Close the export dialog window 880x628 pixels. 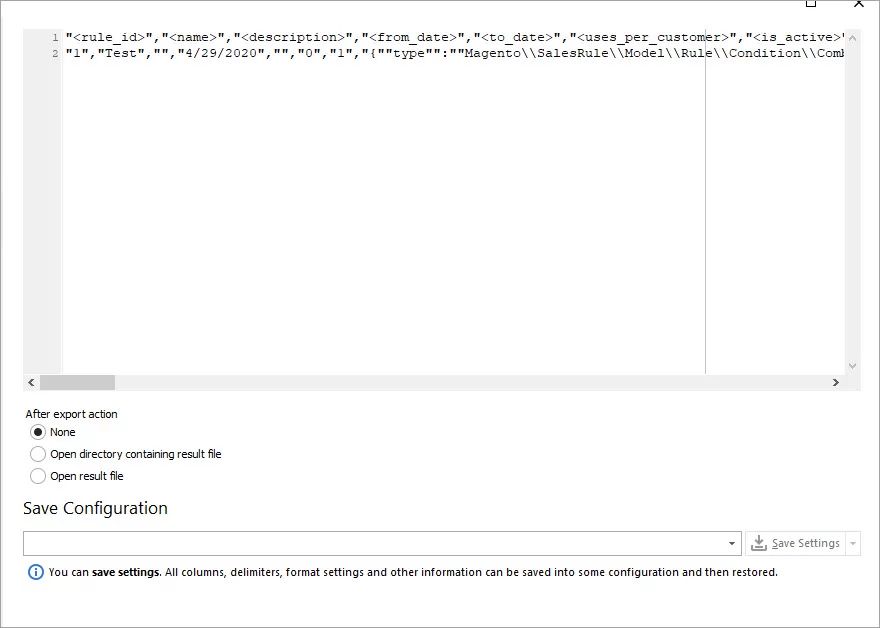click(859, 3)
